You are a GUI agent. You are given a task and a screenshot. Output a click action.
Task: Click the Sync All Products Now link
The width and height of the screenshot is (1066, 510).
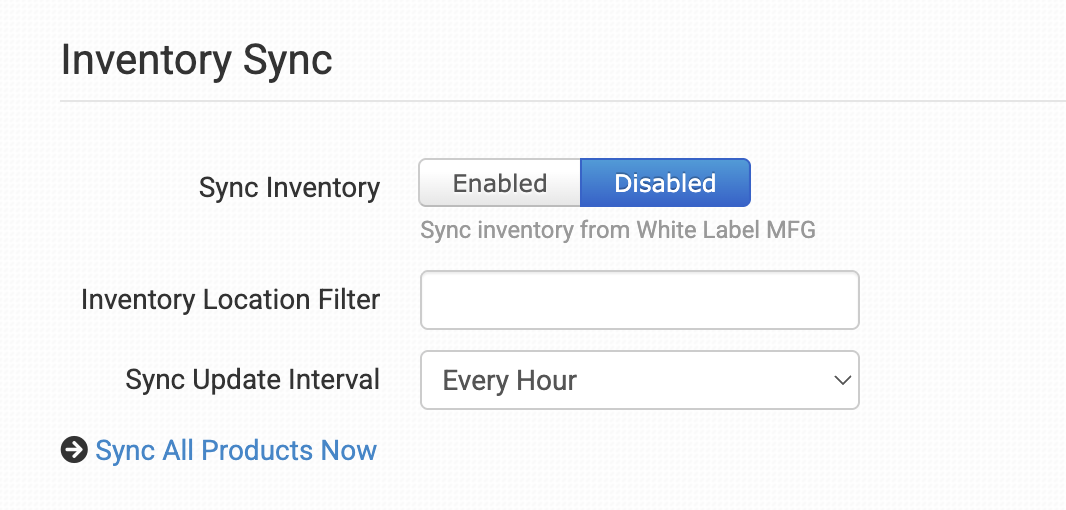(236, 451)
